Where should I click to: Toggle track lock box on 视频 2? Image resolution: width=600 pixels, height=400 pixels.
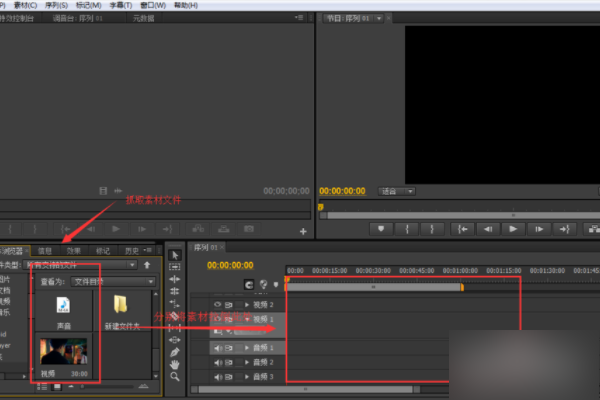pyautogui.click(x=239, y=305)
